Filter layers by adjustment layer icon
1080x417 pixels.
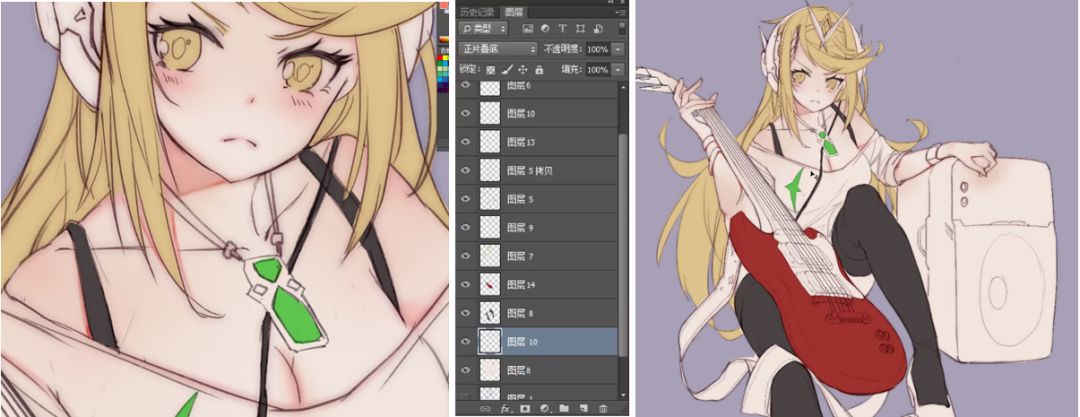pos(545,29)
